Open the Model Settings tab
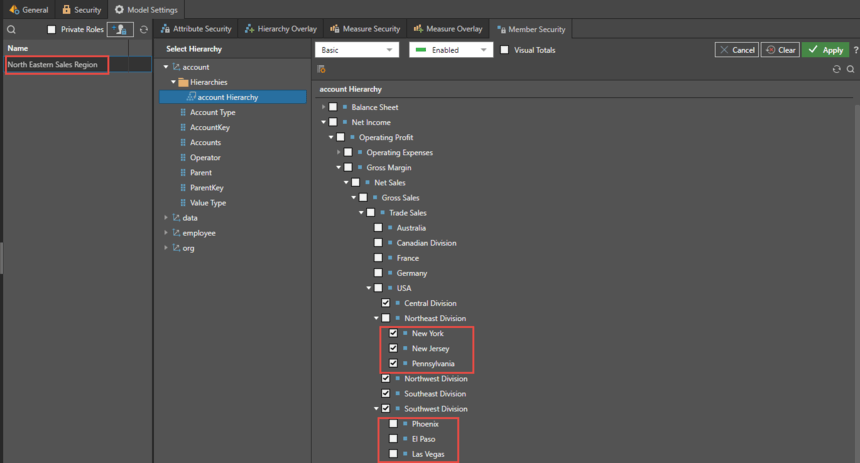The width and height of the screenshot is (860, 463). (x=146, y=10)
